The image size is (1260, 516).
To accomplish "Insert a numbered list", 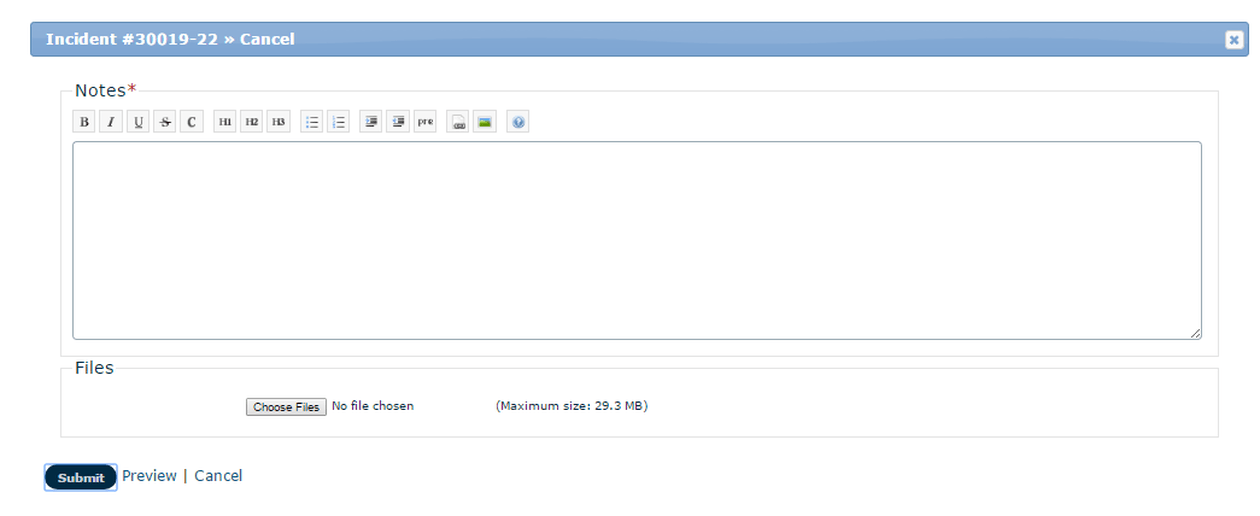I will click(x=339, y=122).
